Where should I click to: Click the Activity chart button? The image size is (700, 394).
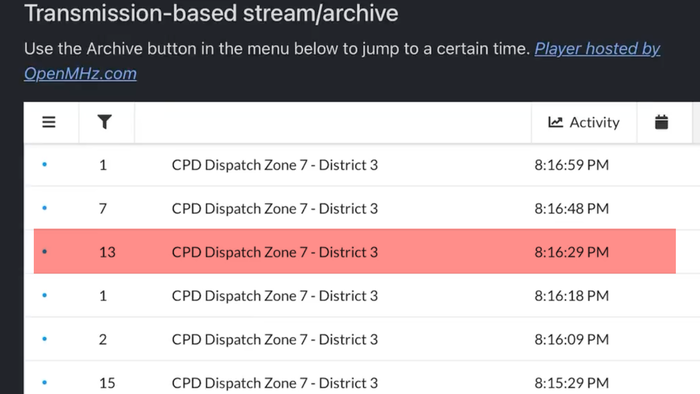(x=584, y=122)
